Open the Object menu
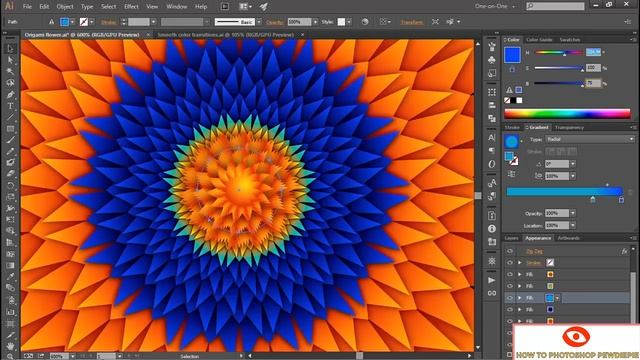This screenshot has height=360, width=640. 65,7
